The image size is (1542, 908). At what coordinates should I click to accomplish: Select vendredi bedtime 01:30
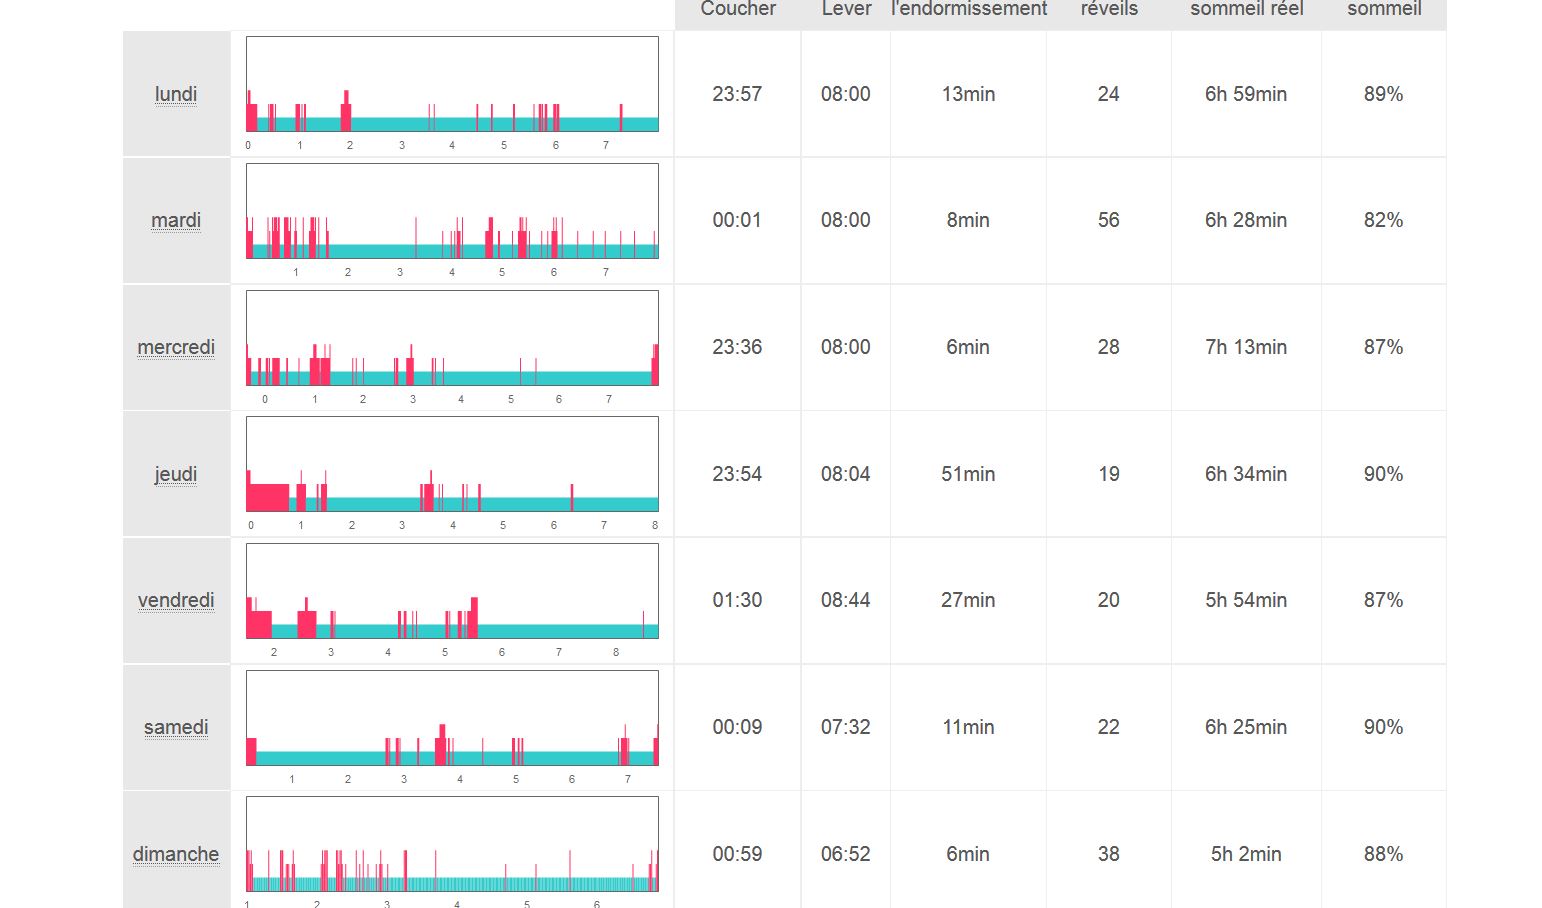[x=737, y=600]
